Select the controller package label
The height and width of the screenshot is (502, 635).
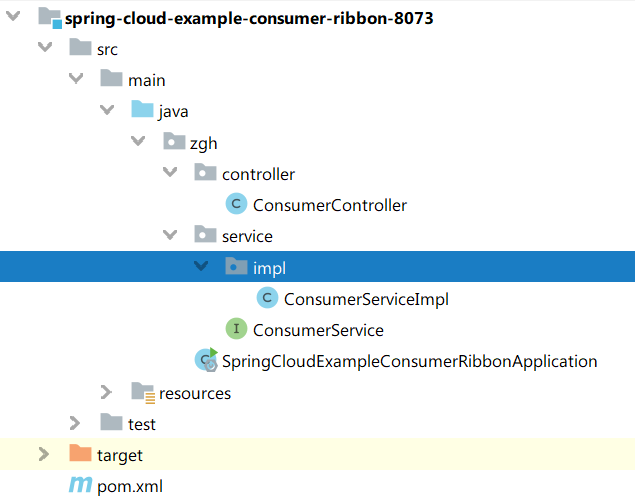click(258, 174)
